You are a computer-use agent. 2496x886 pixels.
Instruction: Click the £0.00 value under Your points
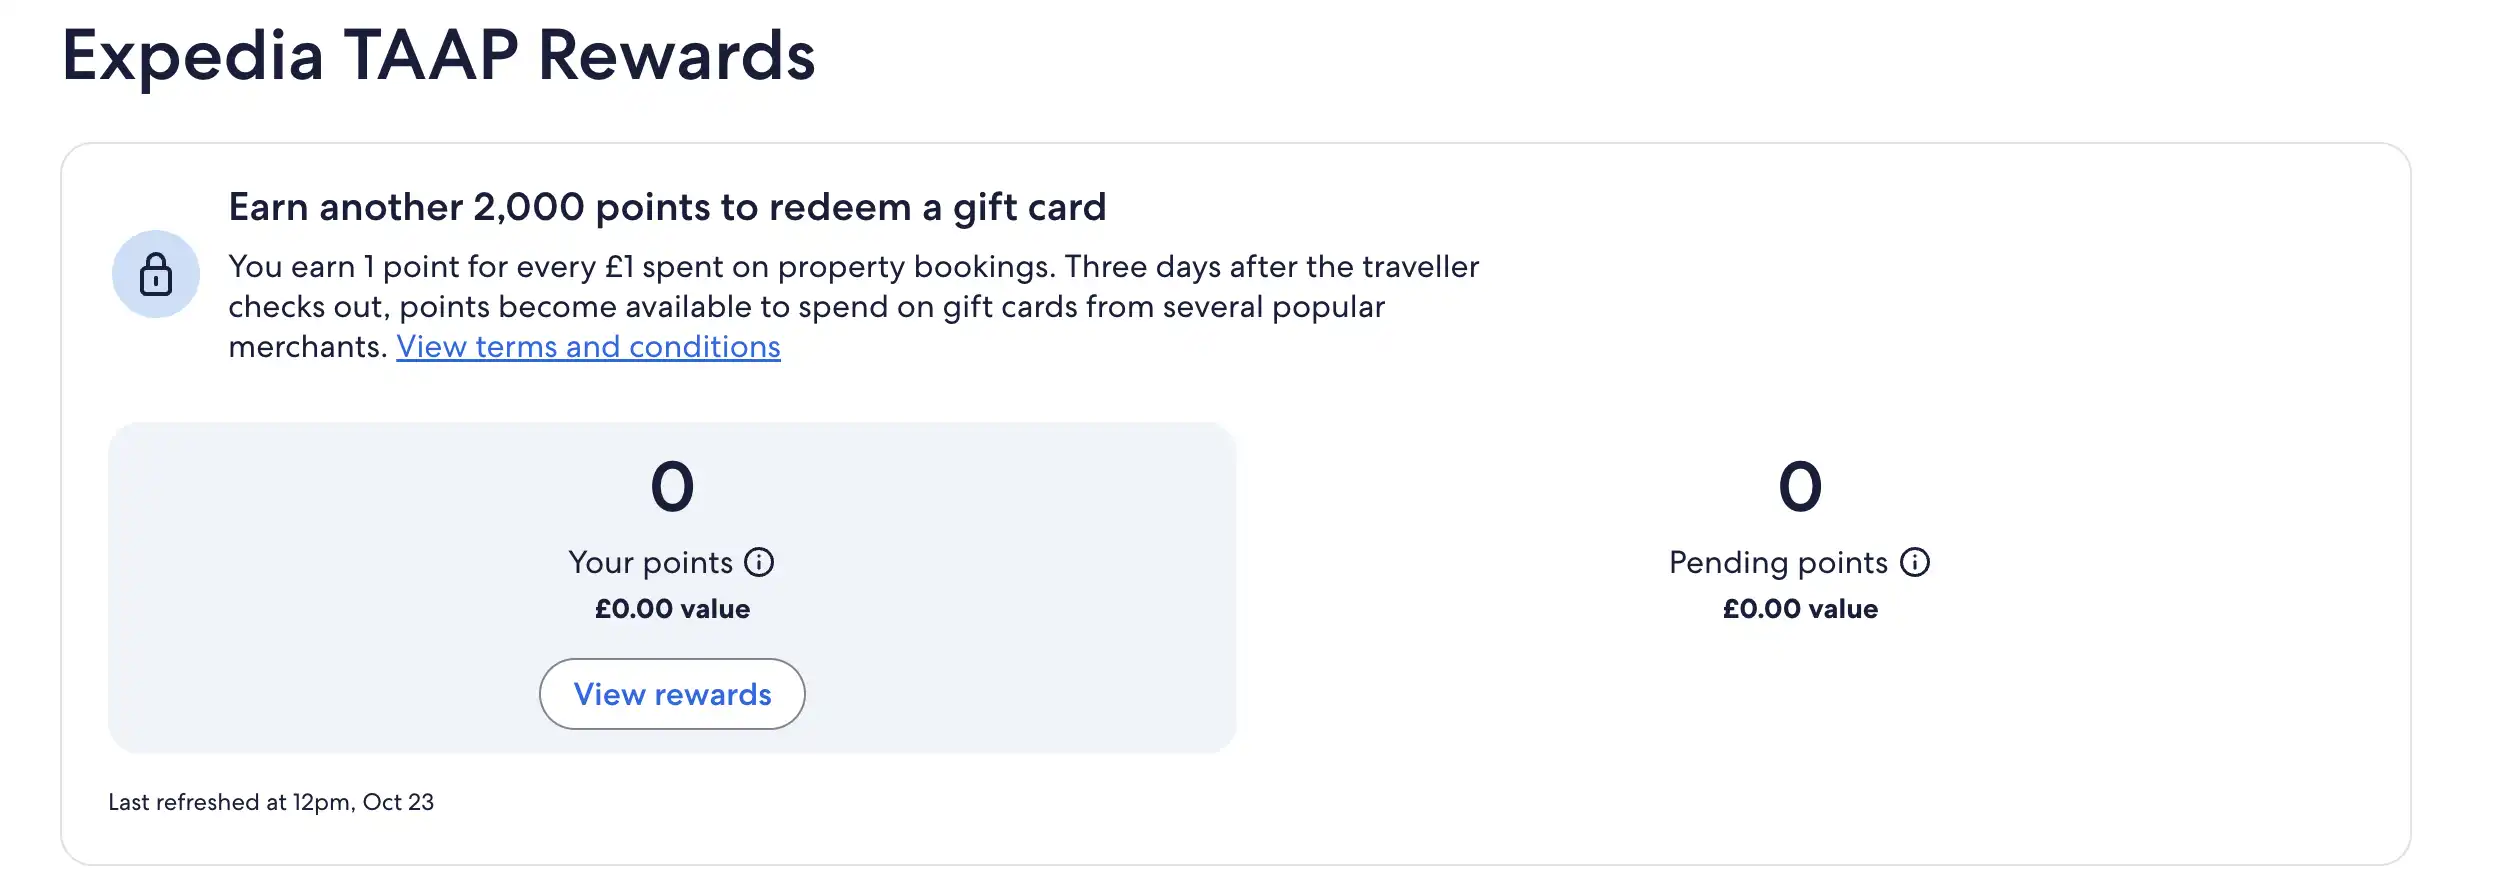672,609
